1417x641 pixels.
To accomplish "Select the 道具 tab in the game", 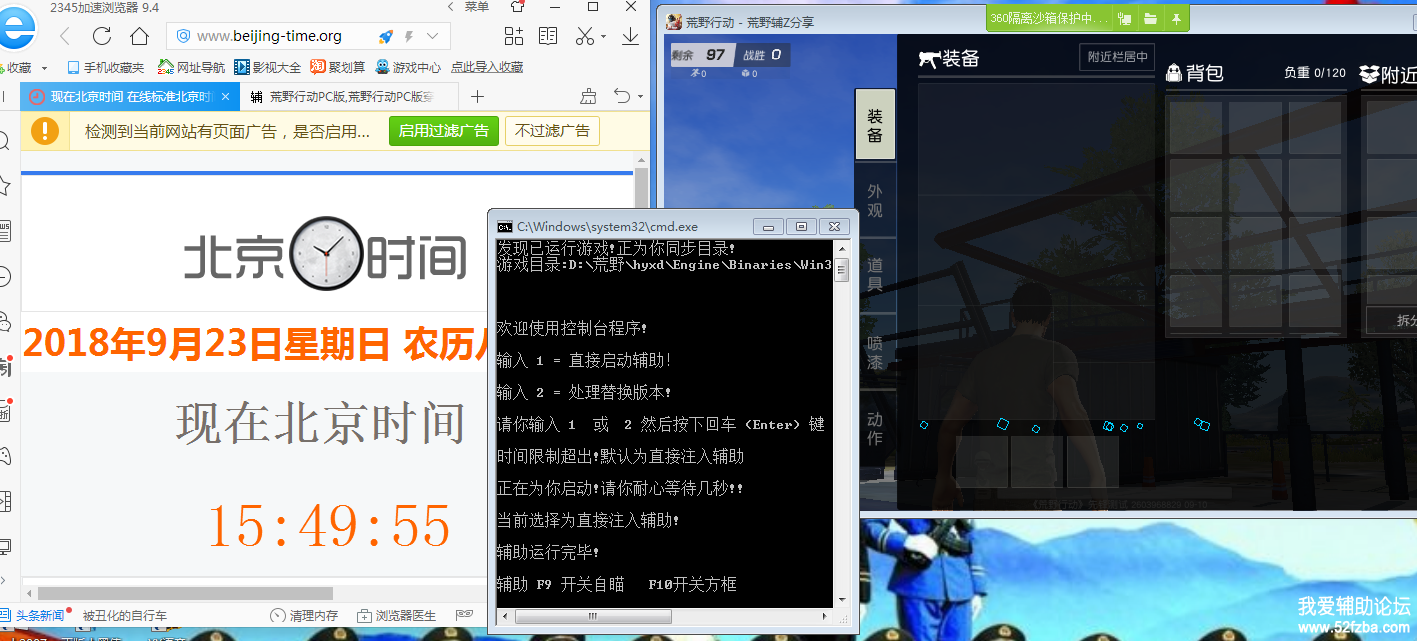I will [875, 275].
